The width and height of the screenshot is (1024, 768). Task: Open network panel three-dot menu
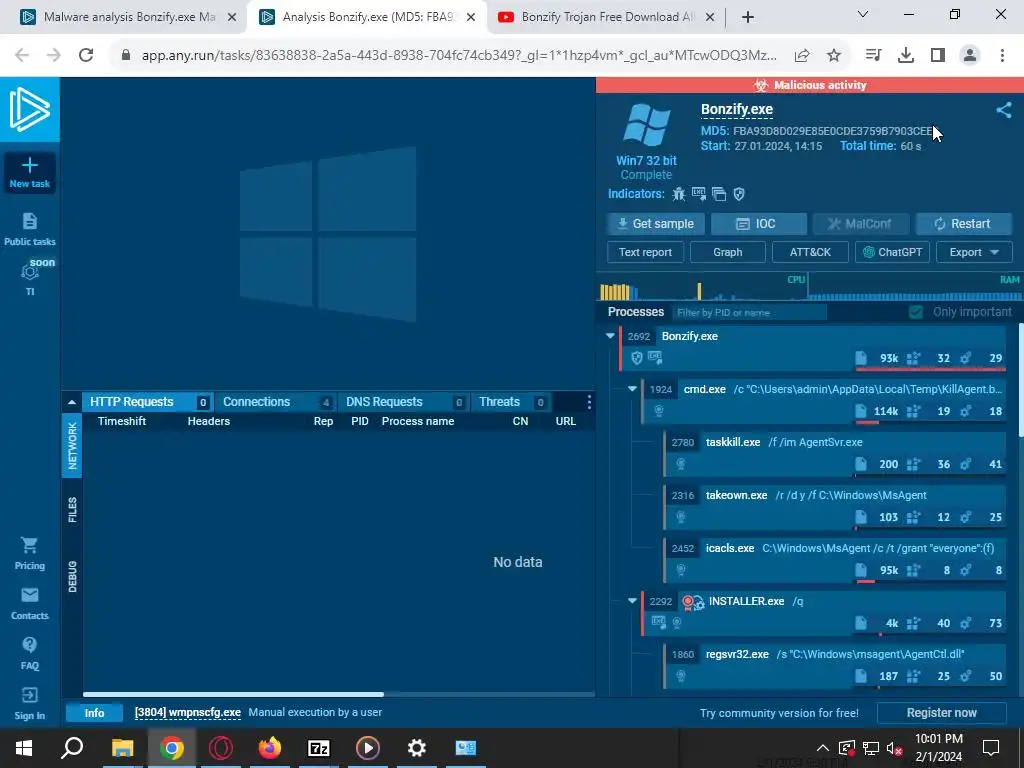[x=589, y=402]
